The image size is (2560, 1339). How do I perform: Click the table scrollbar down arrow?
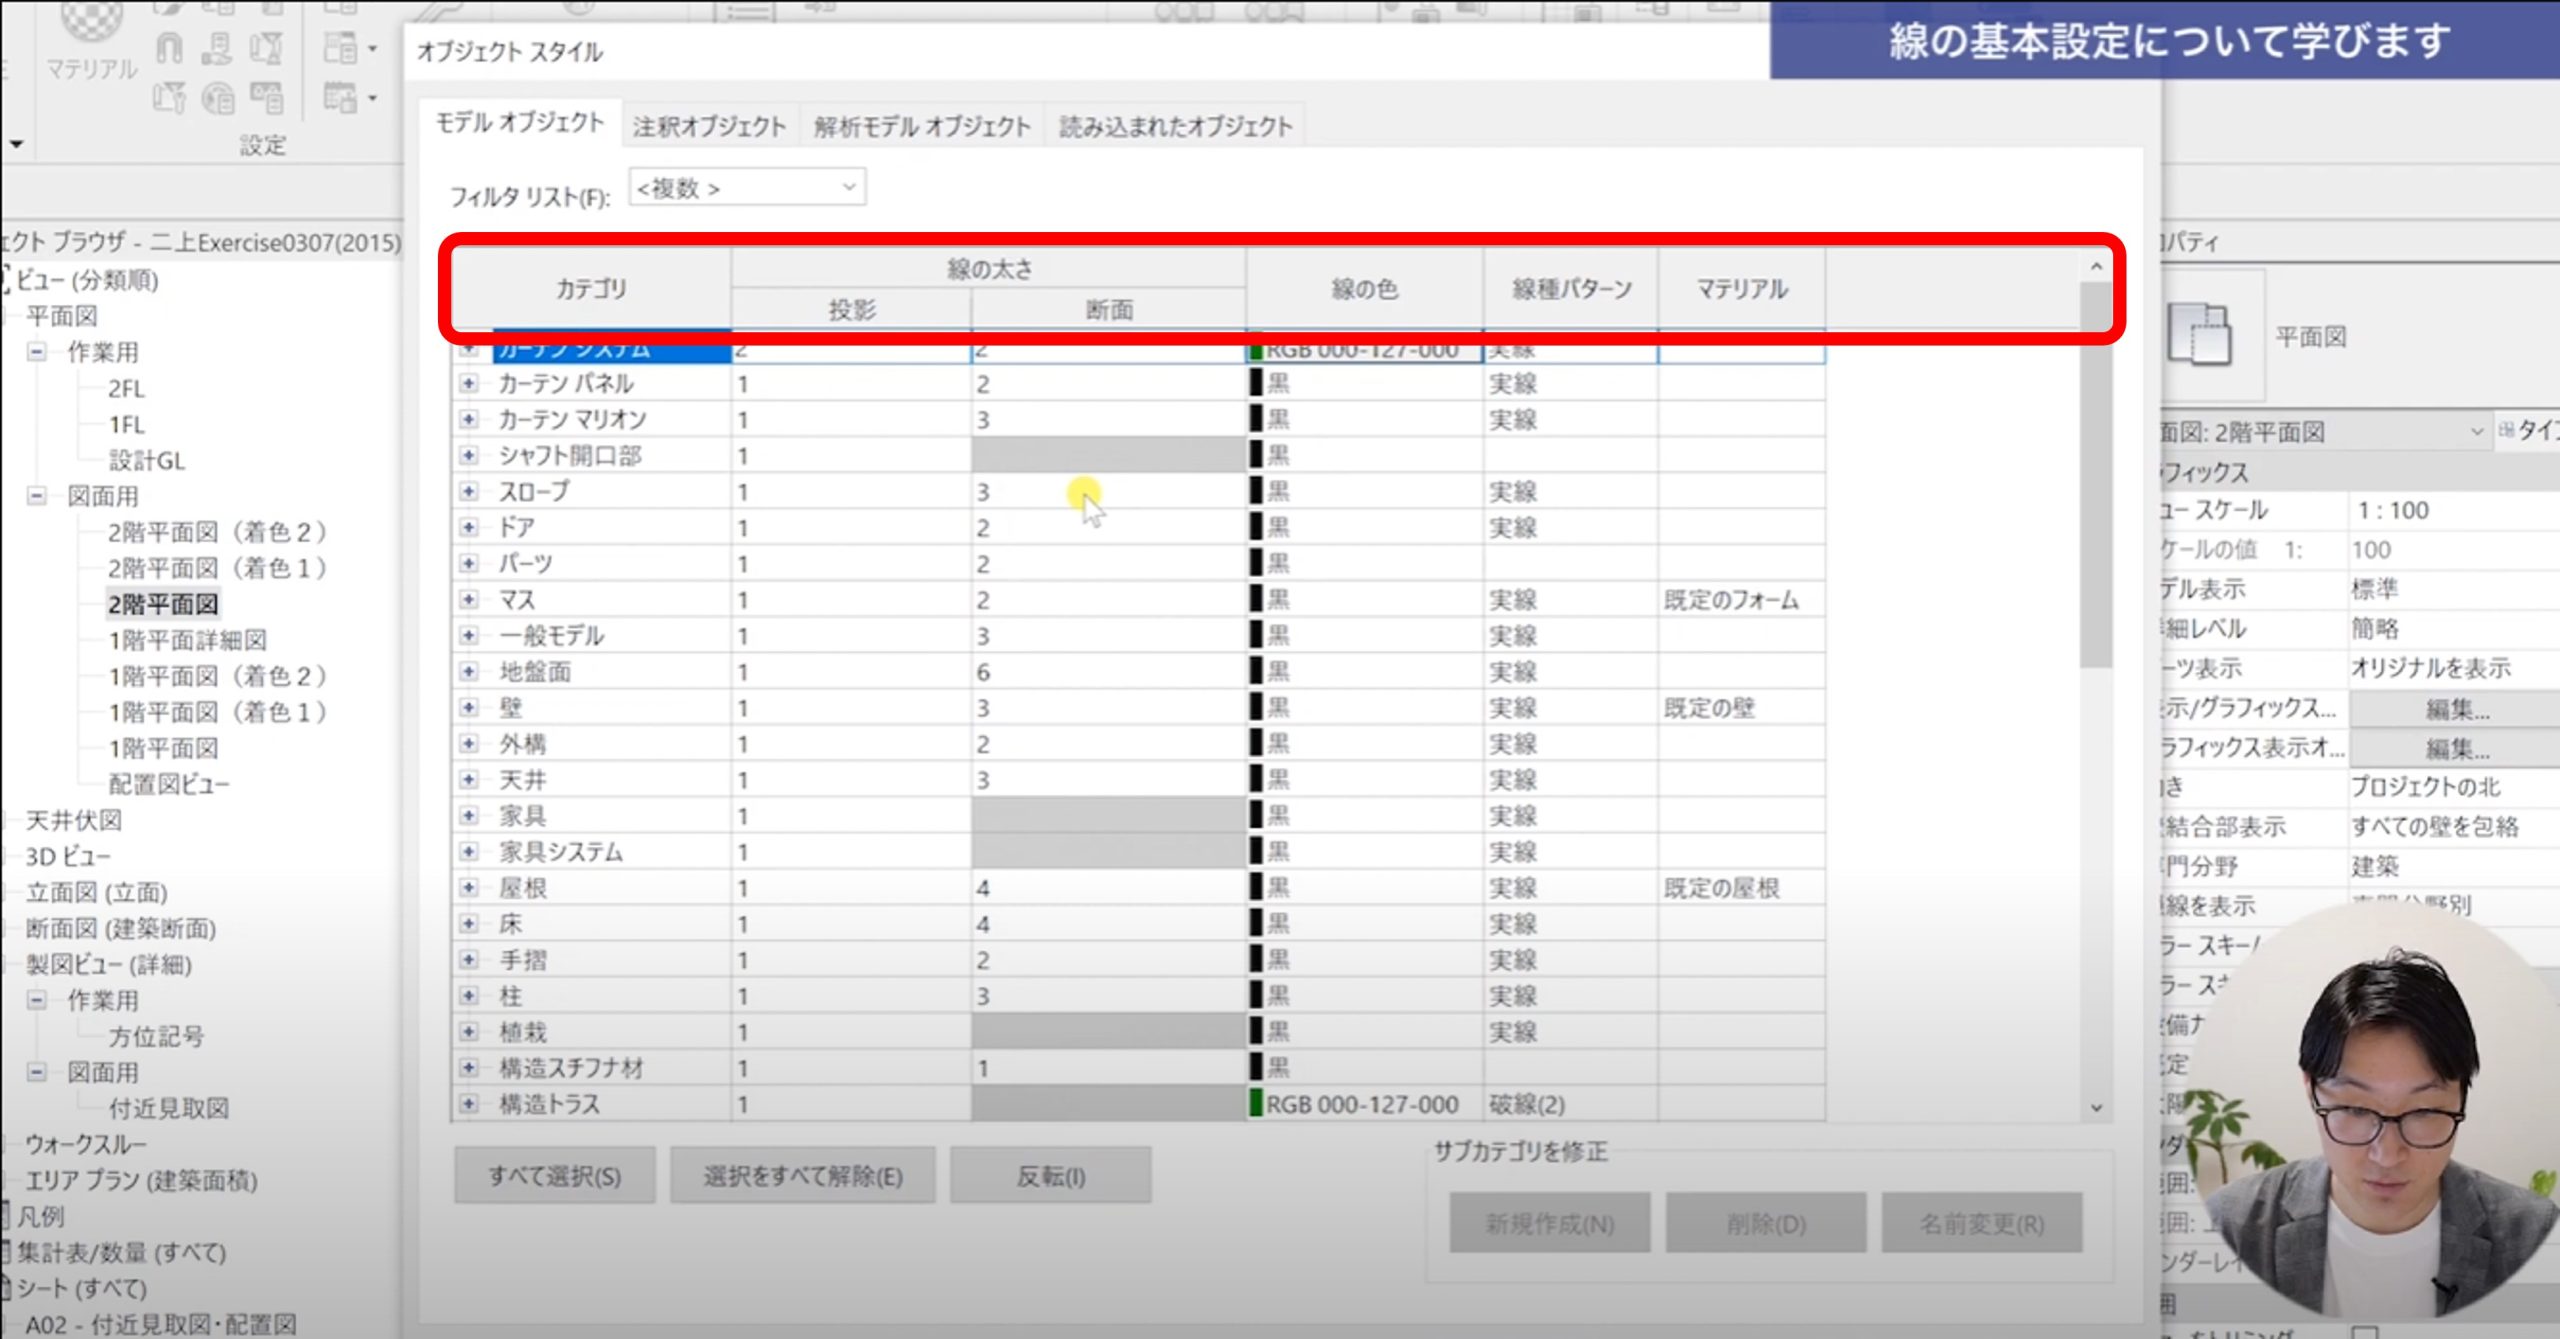pos(2096,1108)
